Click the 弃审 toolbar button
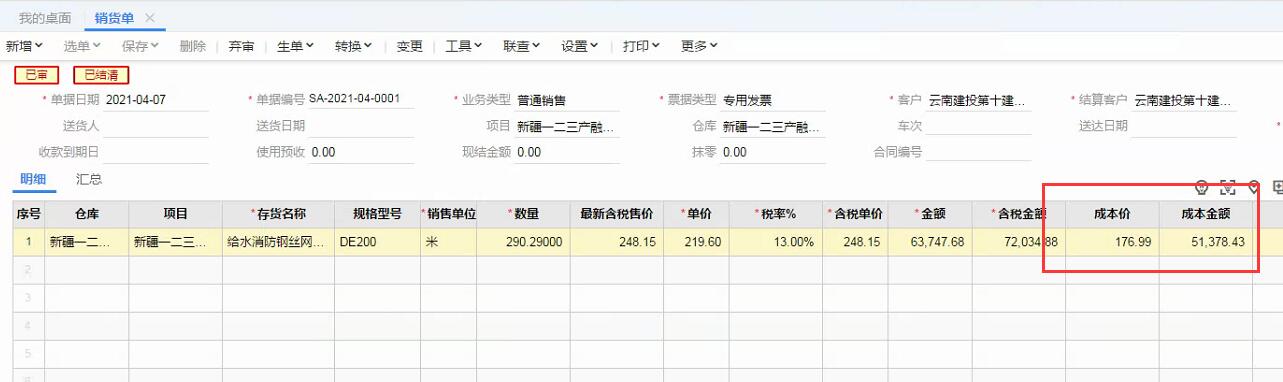Viewport: 1283px width, 382px height. pos(241,46)
